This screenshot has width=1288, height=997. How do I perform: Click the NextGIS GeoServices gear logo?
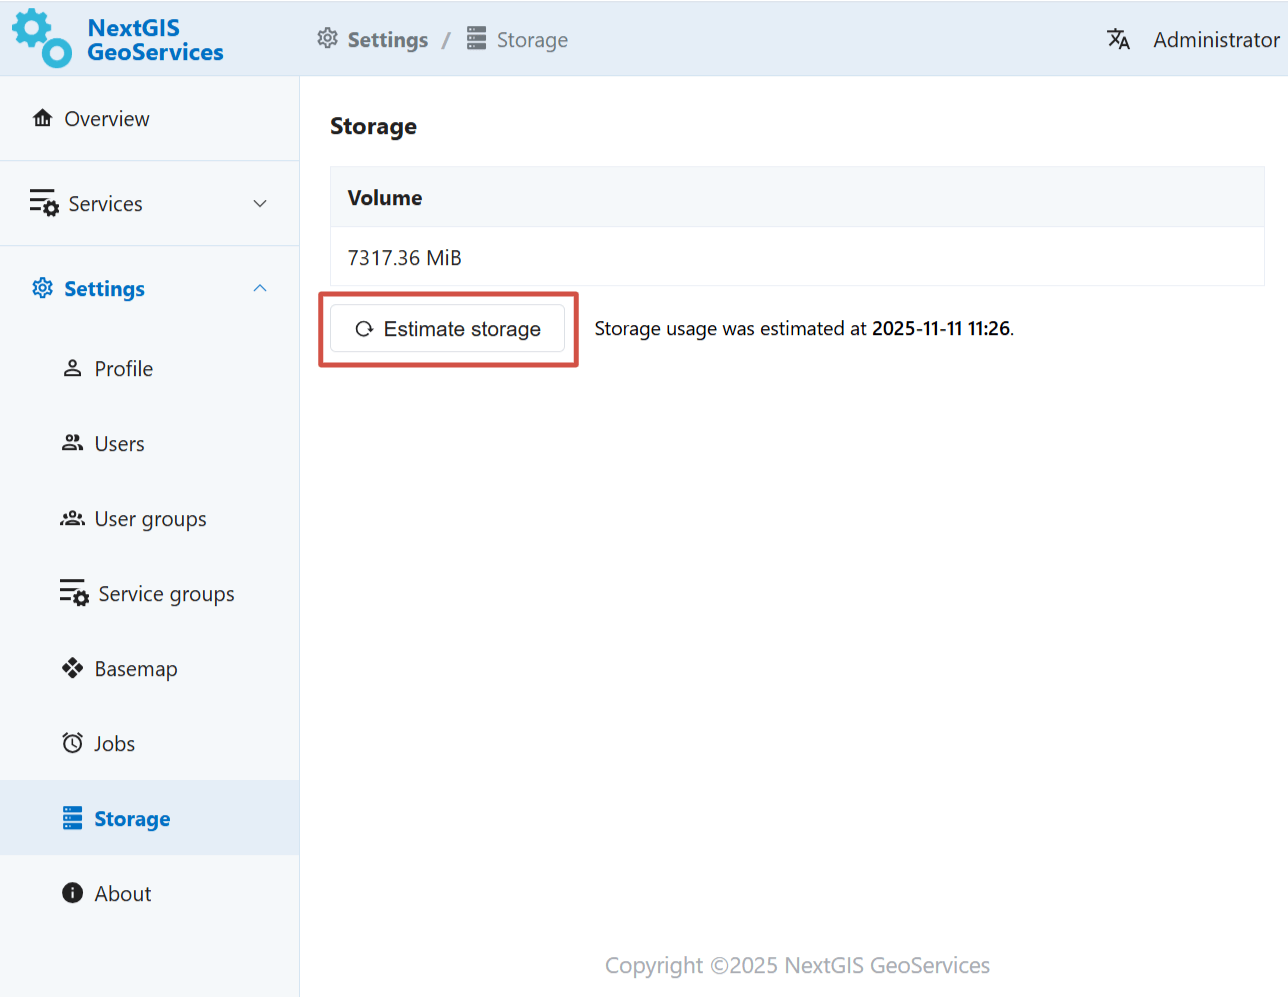coord(41,38)
